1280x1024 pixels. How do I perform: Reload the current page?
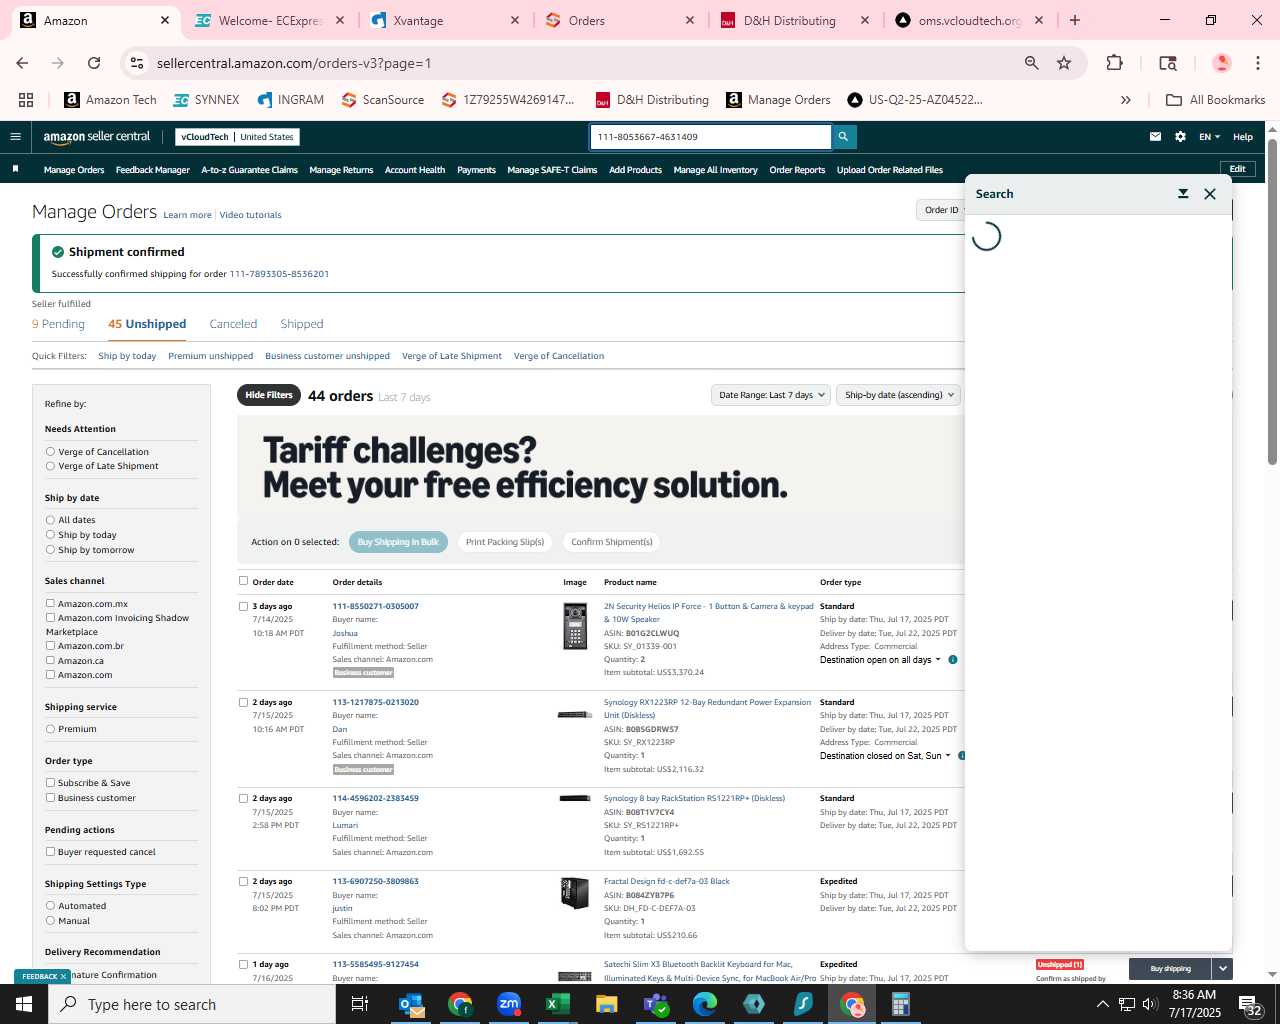94,63
